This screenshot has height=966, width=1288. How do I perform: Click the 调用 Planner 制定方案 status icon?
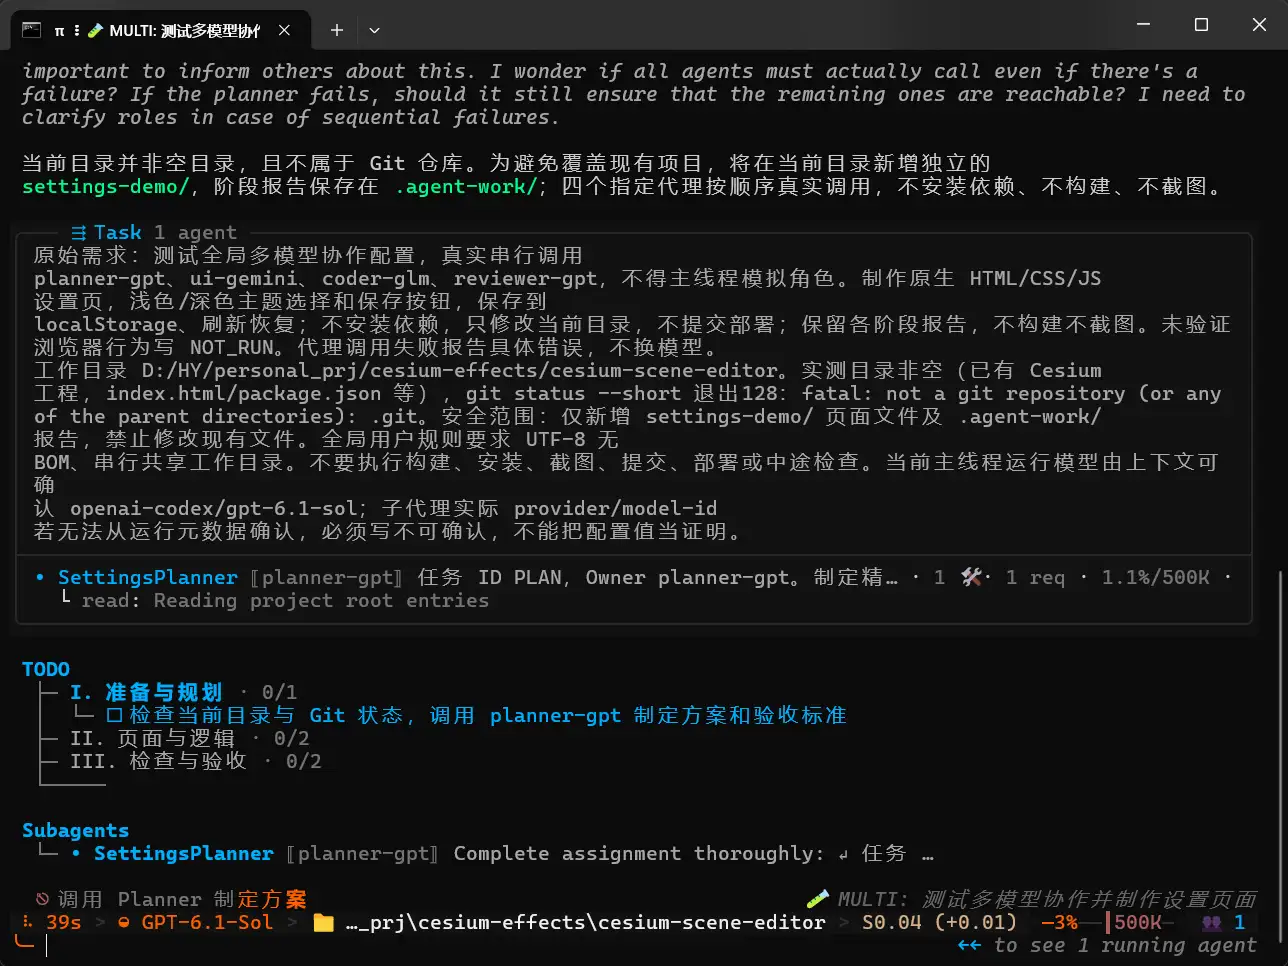pos(42,898)
